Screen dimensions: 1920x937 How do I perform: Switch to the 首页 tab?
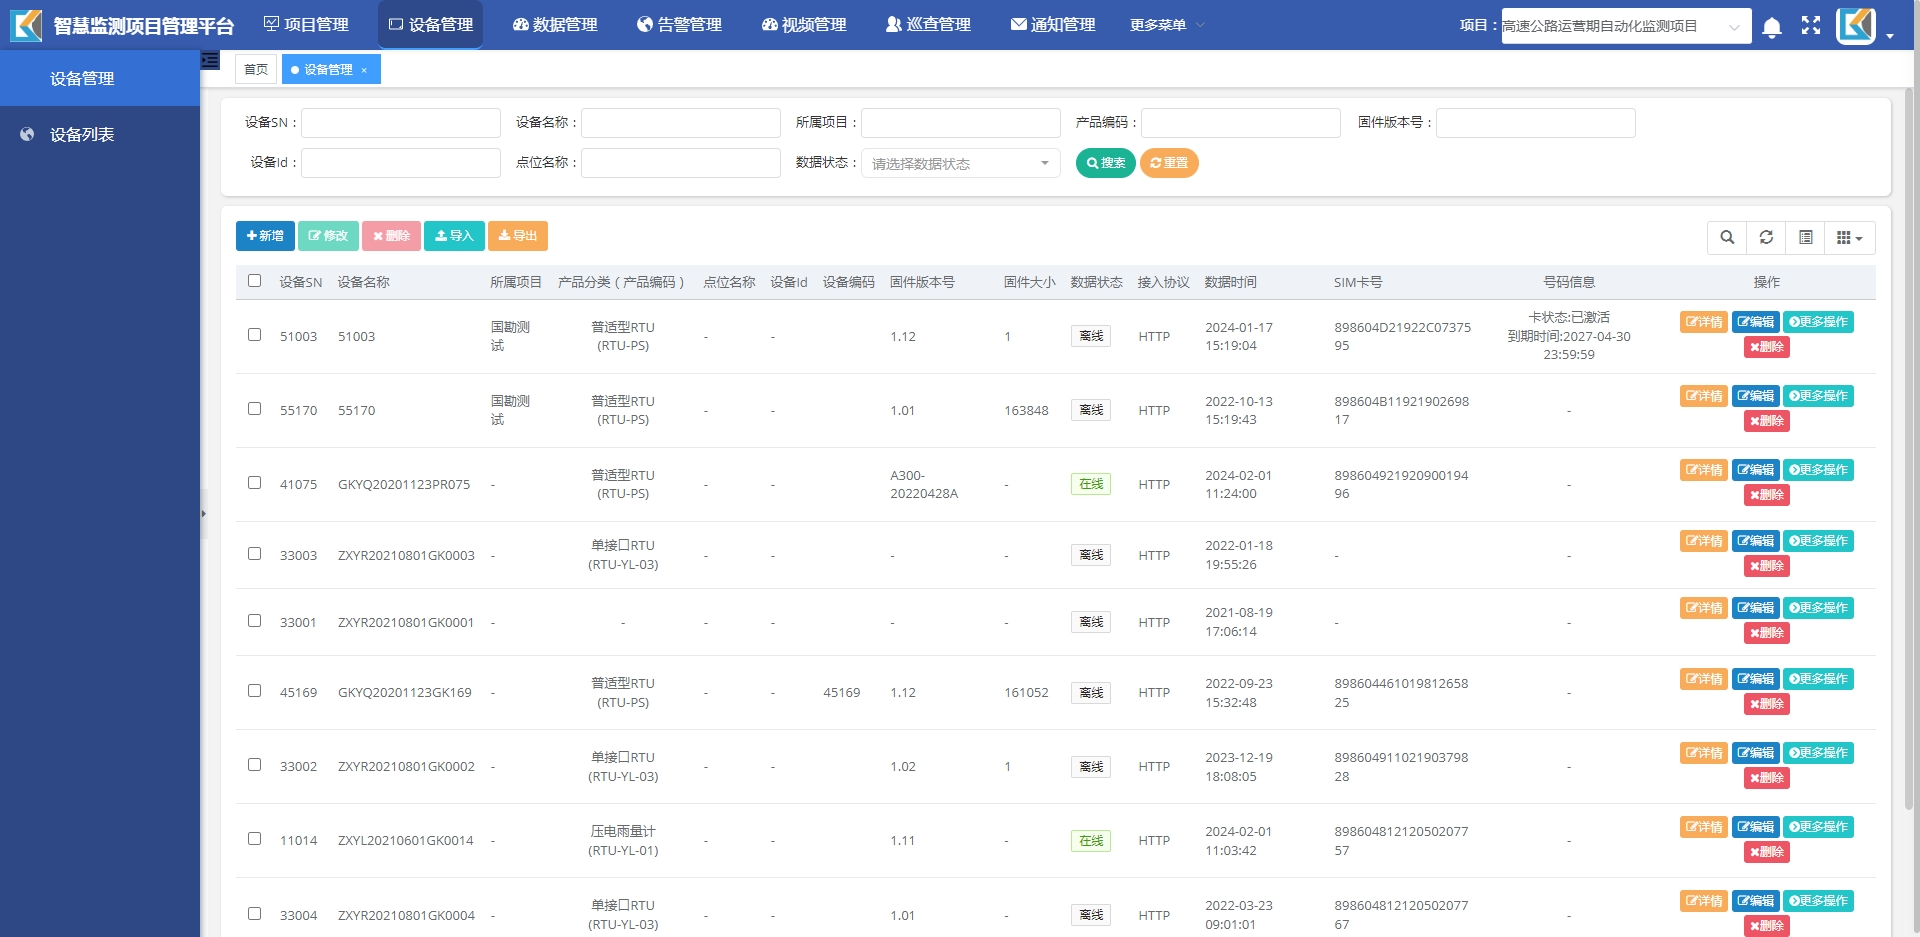click(x=256, y=70)
